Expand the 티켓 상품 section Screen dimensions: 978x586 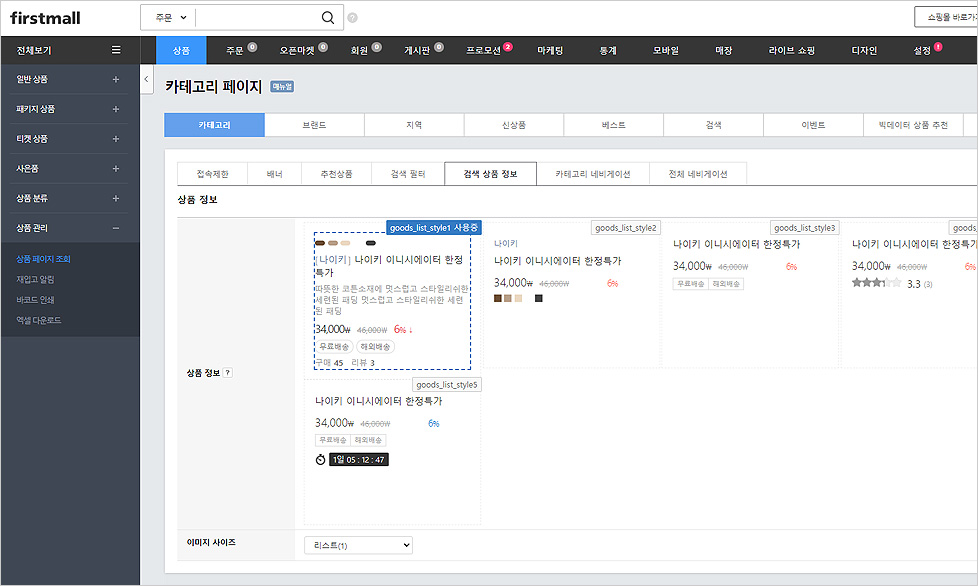click(115, 139)
